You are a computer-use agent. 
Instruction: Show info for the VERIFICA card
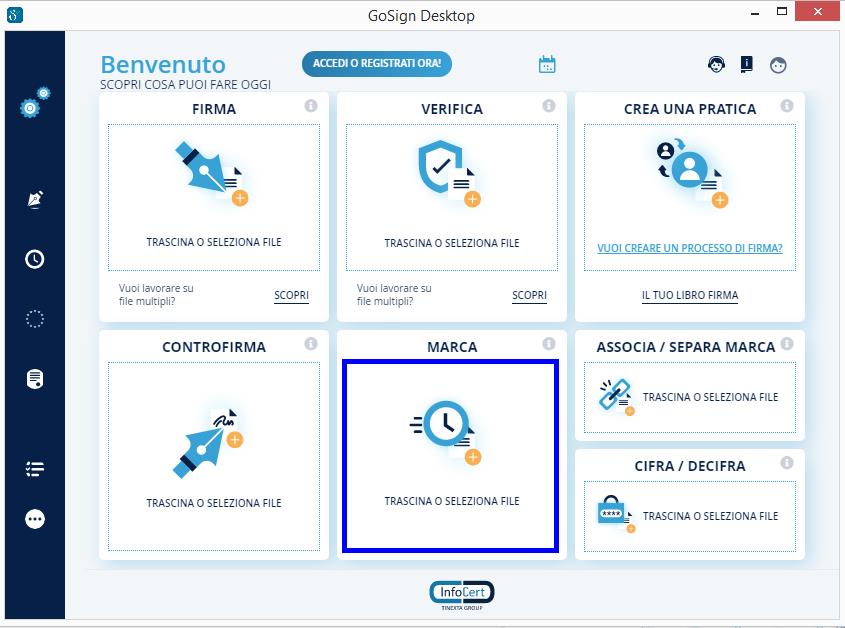549,106
